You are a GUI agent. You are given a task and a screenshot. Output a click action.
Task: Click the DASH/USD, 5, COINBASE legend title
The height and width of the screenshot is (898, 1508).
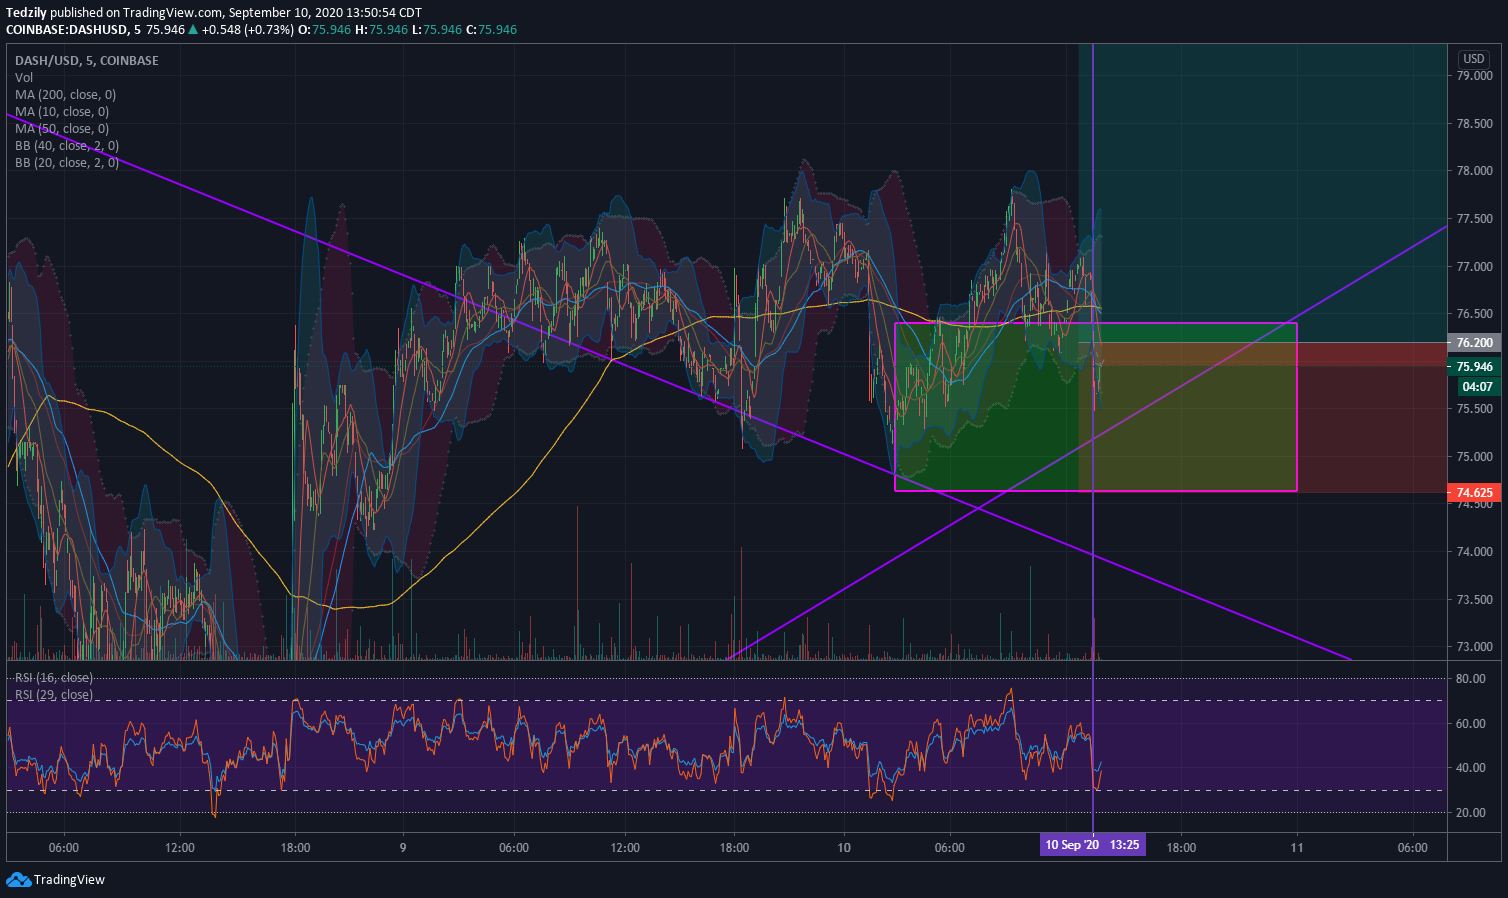(87, 61)
